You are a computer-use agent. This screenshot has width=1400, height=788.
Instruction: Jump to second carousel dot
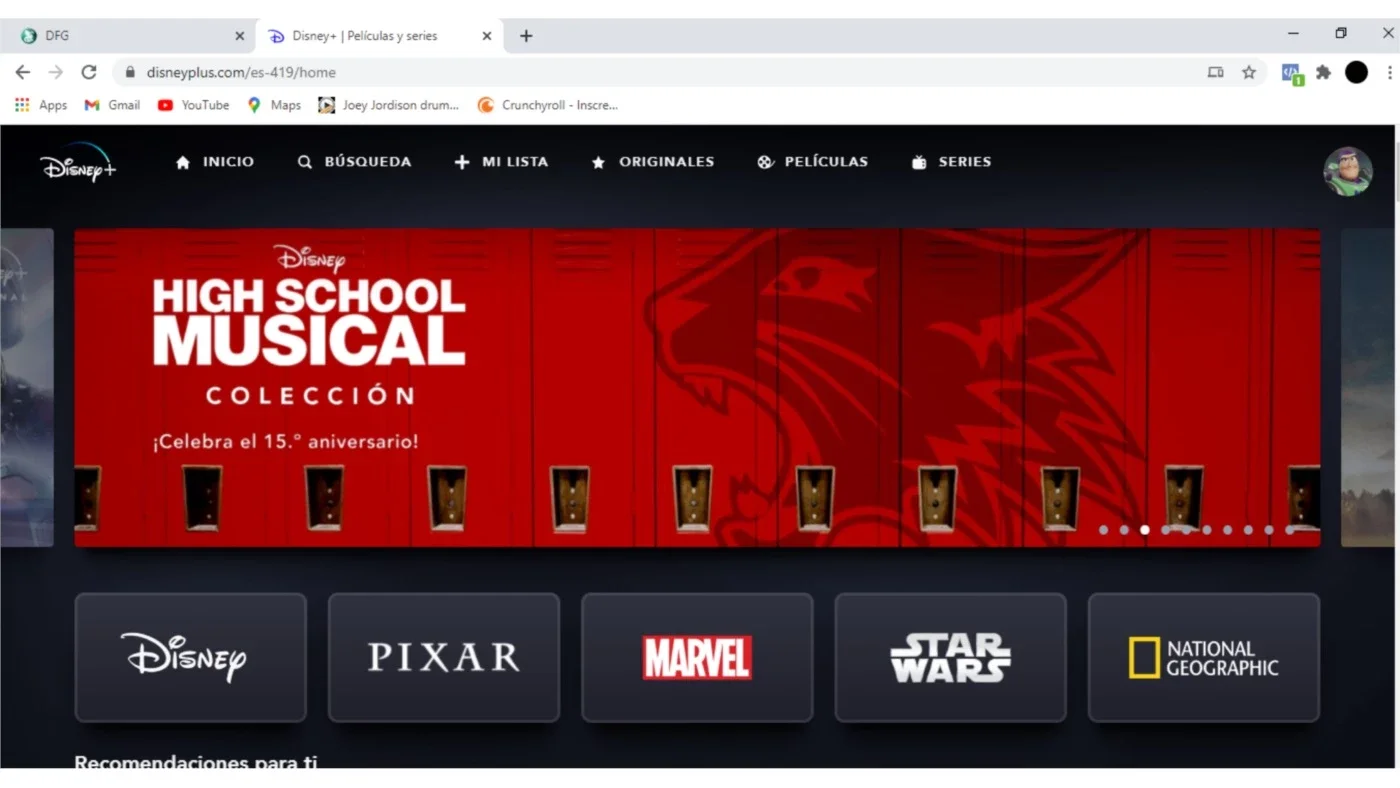(x=1124, y=530)
